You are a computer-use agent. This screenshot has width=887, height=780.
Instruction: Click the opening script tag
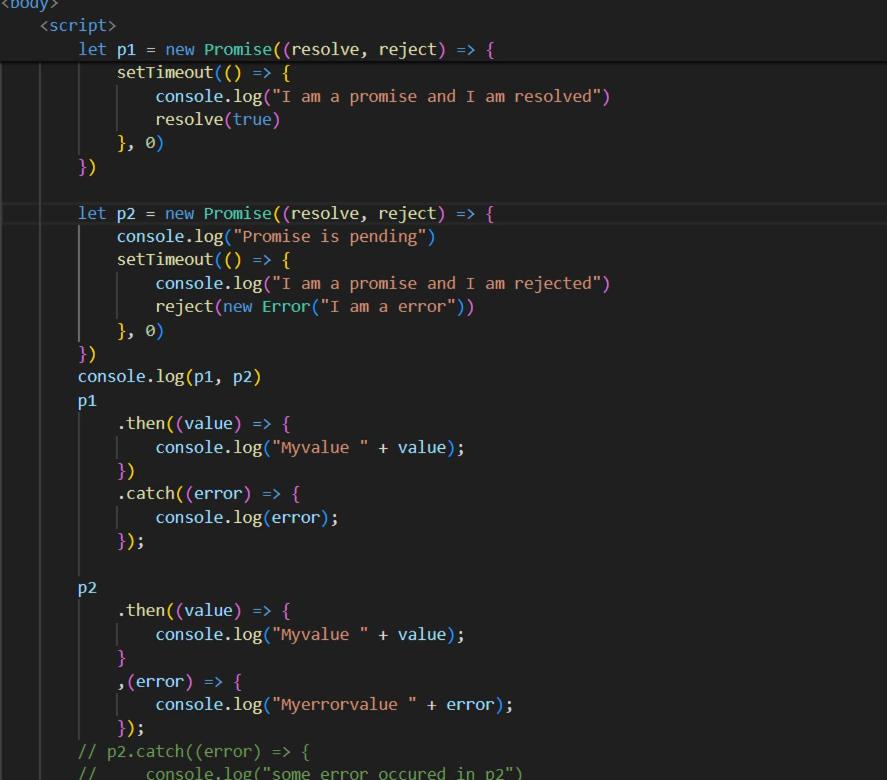coord(78,25)
